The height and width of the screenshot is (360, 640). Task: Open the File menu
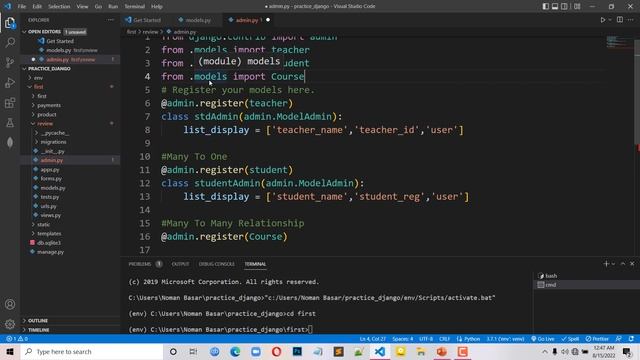coord(22,6)
